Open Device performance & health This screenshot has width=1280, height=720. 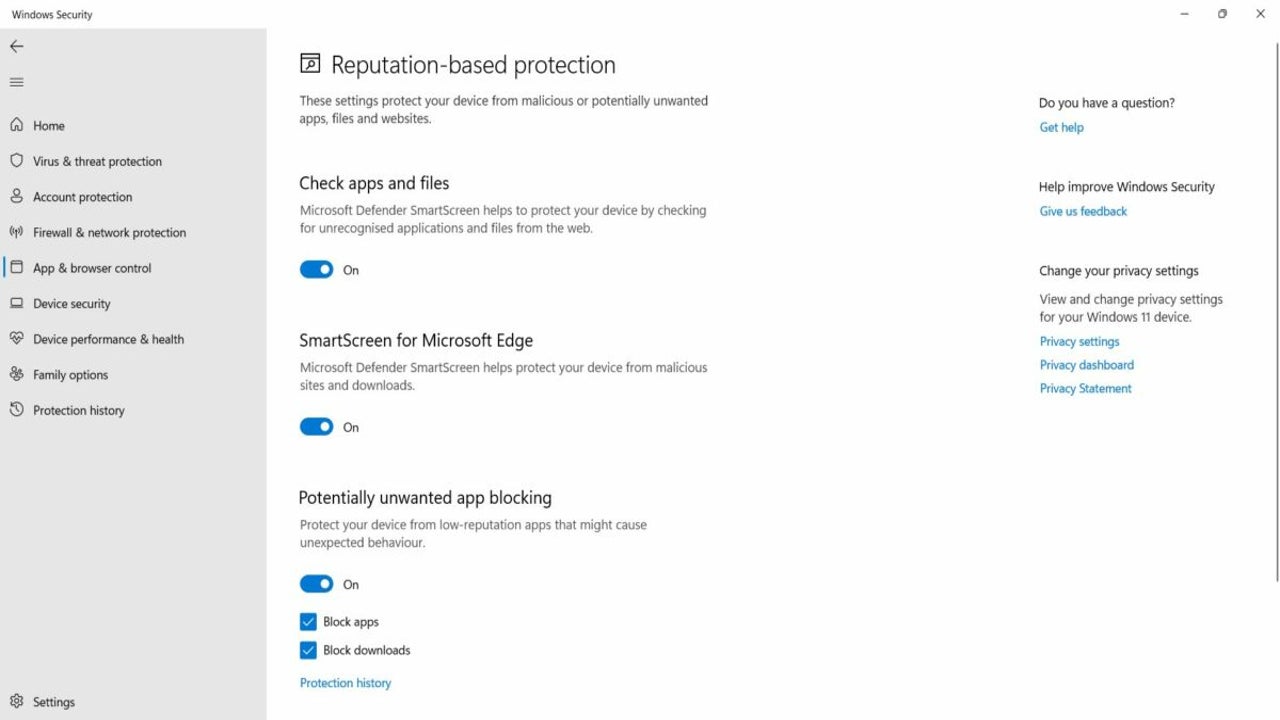point(107,339)
